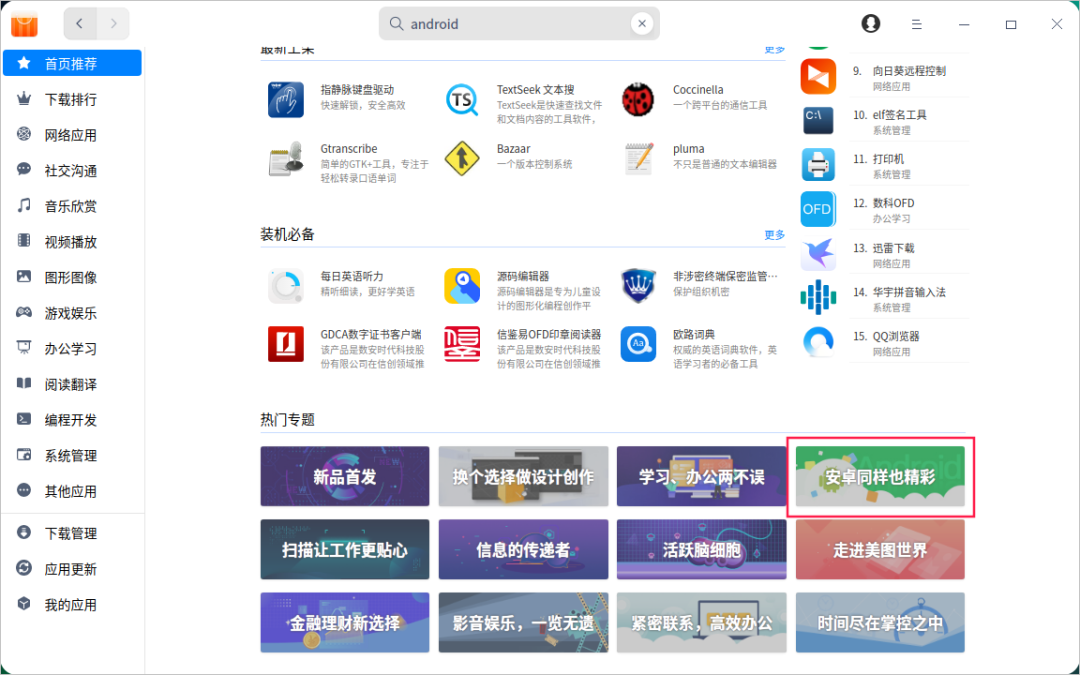
Task: Click the elf签名工具 icon
Action: click(x=818, y=121)
